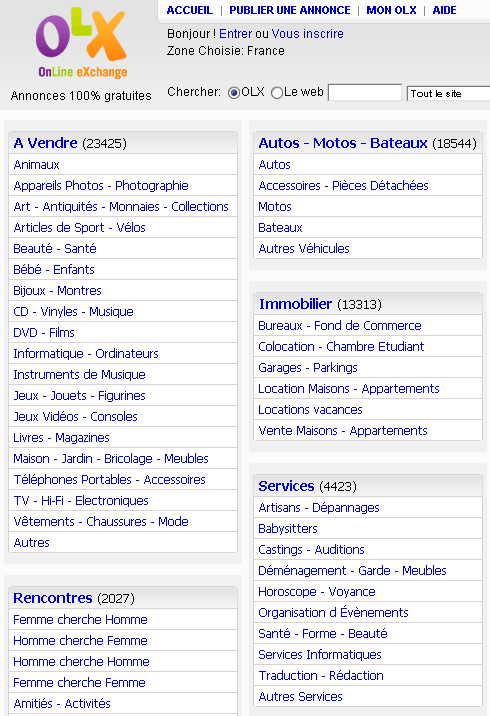Open the Immobilier category heading

(x=295, y=304)
